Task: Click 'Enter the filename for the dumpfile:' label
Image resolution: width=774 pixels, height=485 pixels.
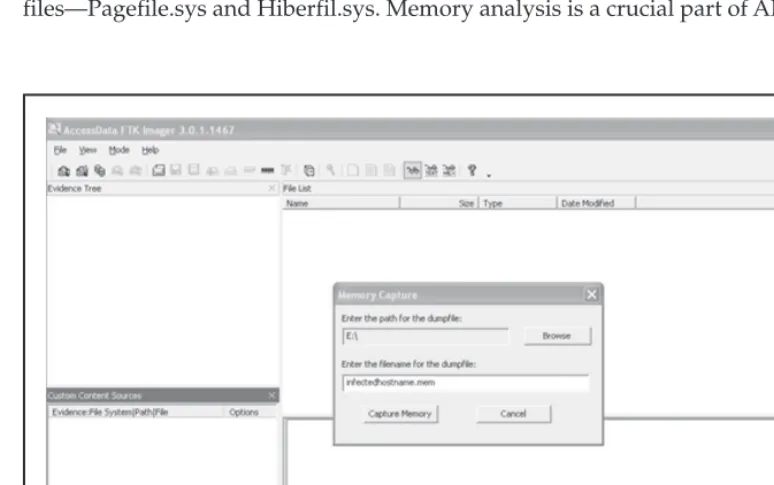Action: point(409,364)
